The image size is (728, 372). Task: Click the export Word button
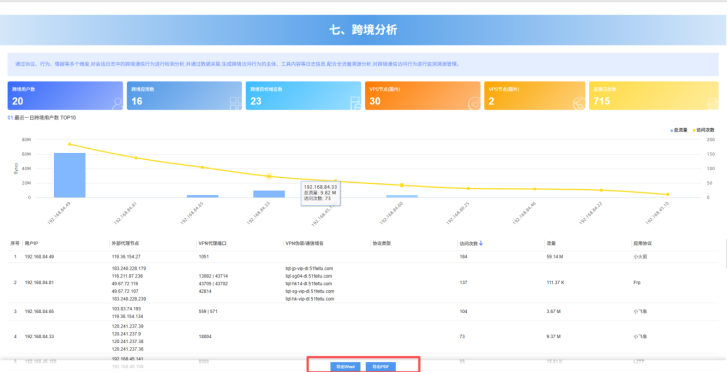point(345,367)
